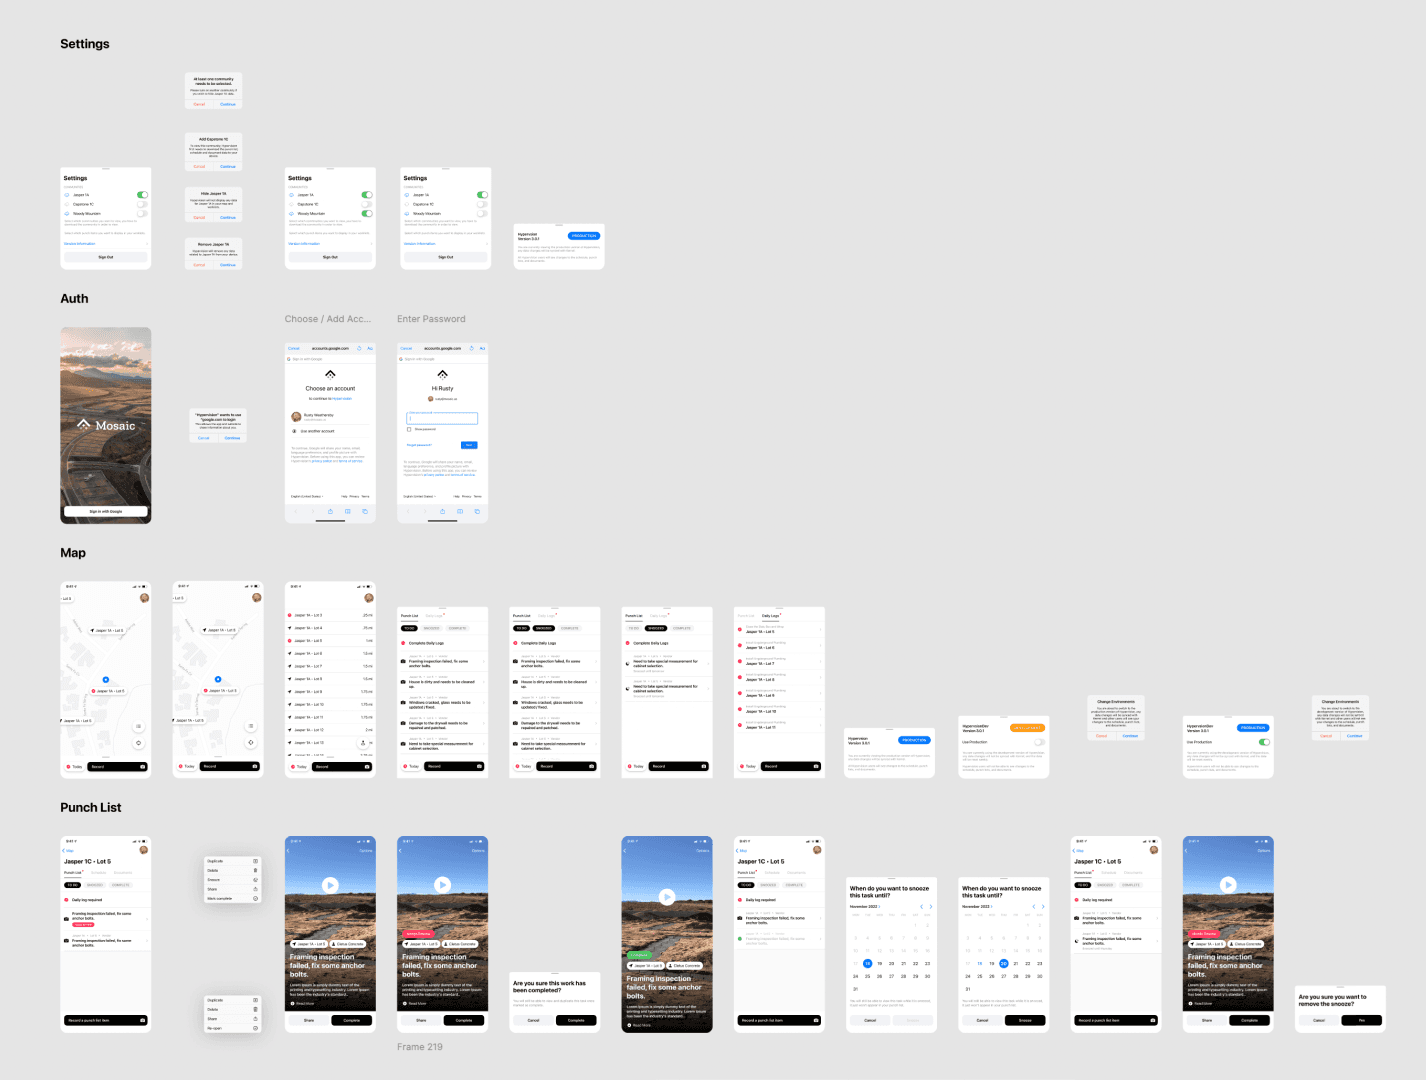Viewport: 1426px width, 1080px height.
Task: Click the logo above the Choose an account heading
Action: [x=330, y=374]
